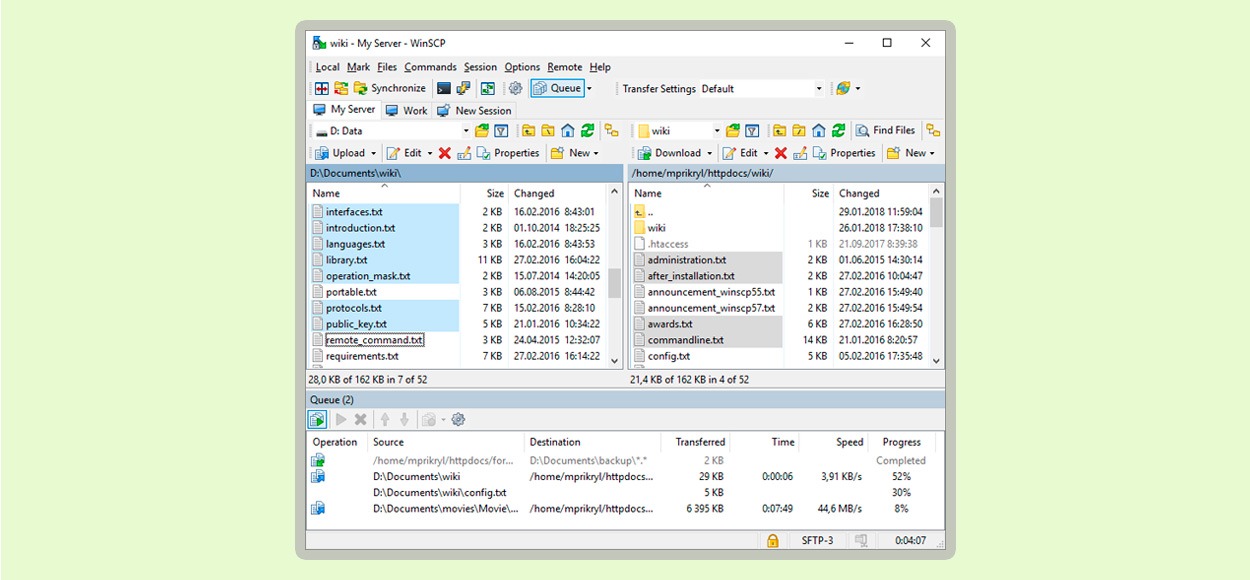
Task: Click the padlock icon in status bar
Action: [772, 541]
